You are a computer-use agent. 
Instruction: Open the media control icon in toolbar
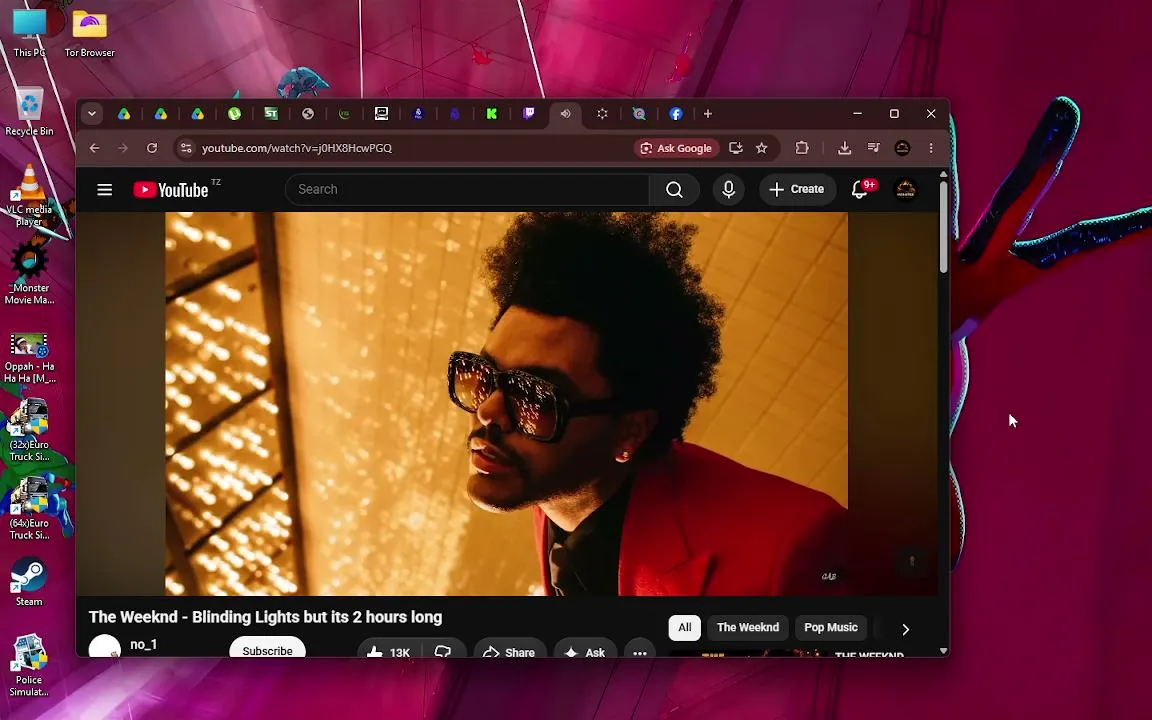(x=873, y=148)
